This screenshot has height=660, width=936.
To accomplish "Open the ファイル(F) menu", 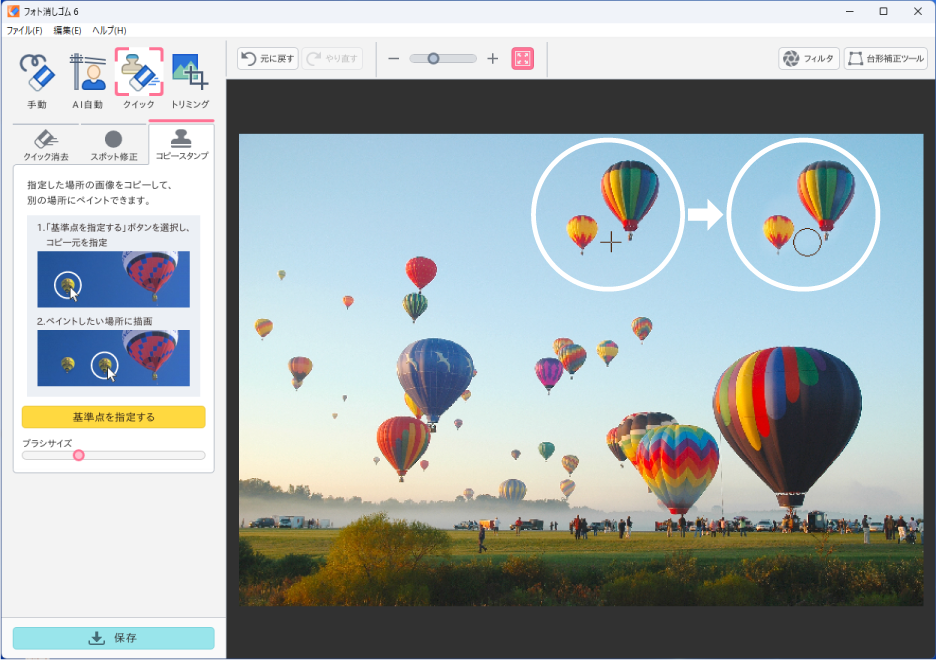I will click(24, 30).
